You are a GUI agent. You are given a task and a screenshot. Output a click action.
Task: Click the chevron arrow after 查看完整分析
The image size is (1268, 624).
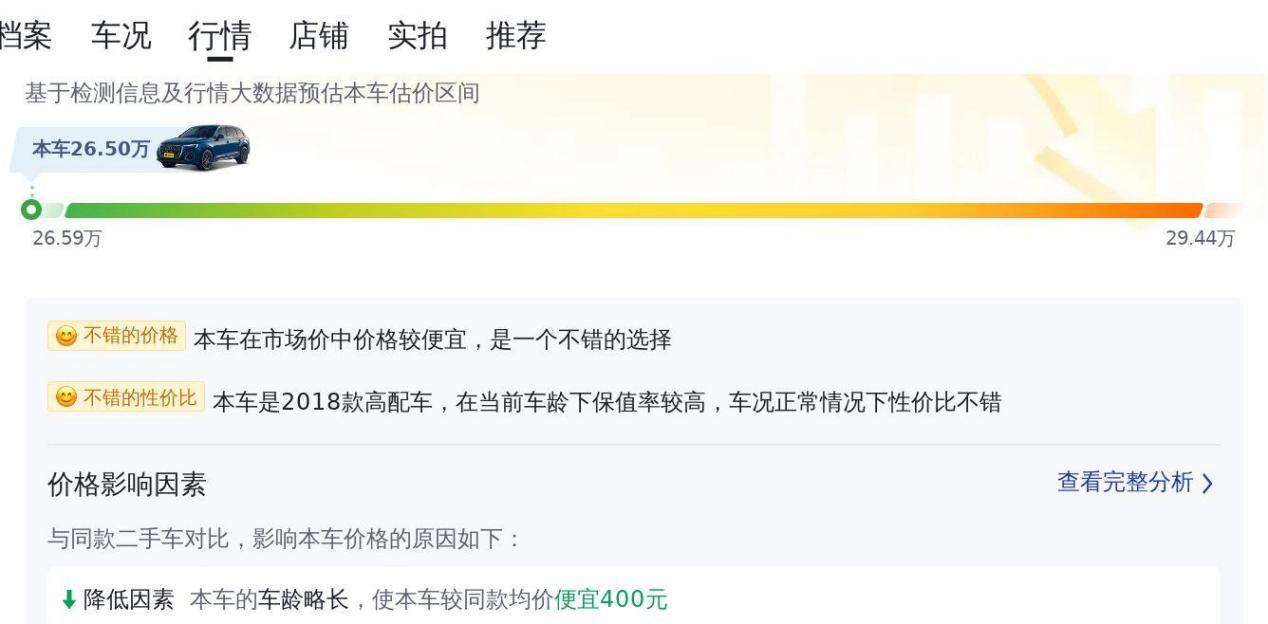(x=1207, y=484)
